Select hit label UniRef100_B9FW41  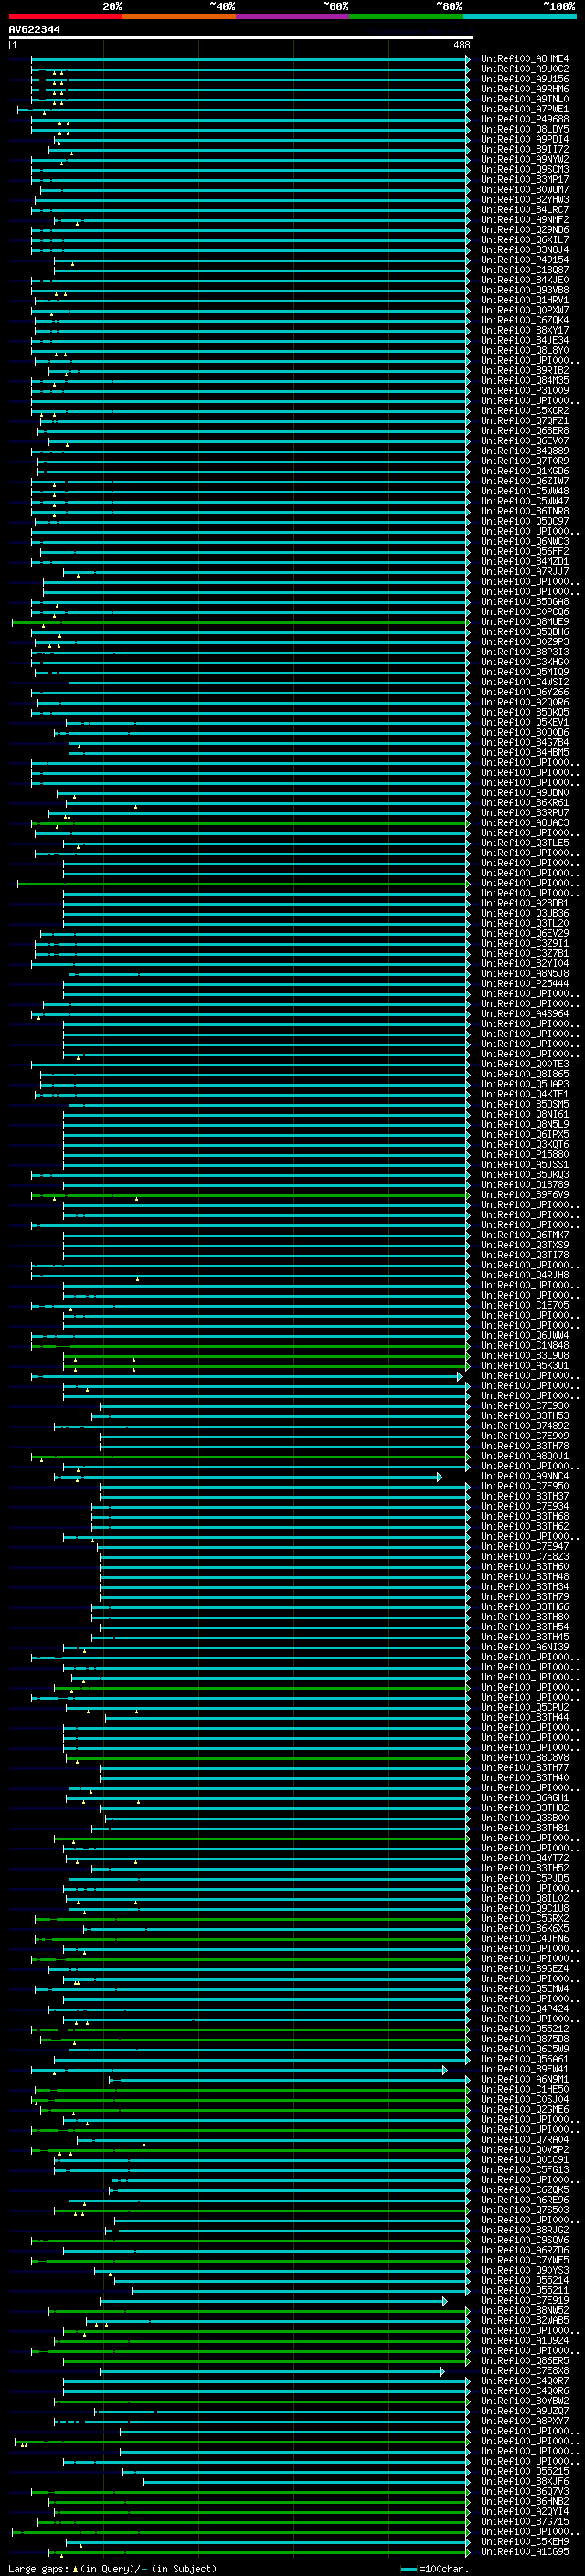(525, 2069)
